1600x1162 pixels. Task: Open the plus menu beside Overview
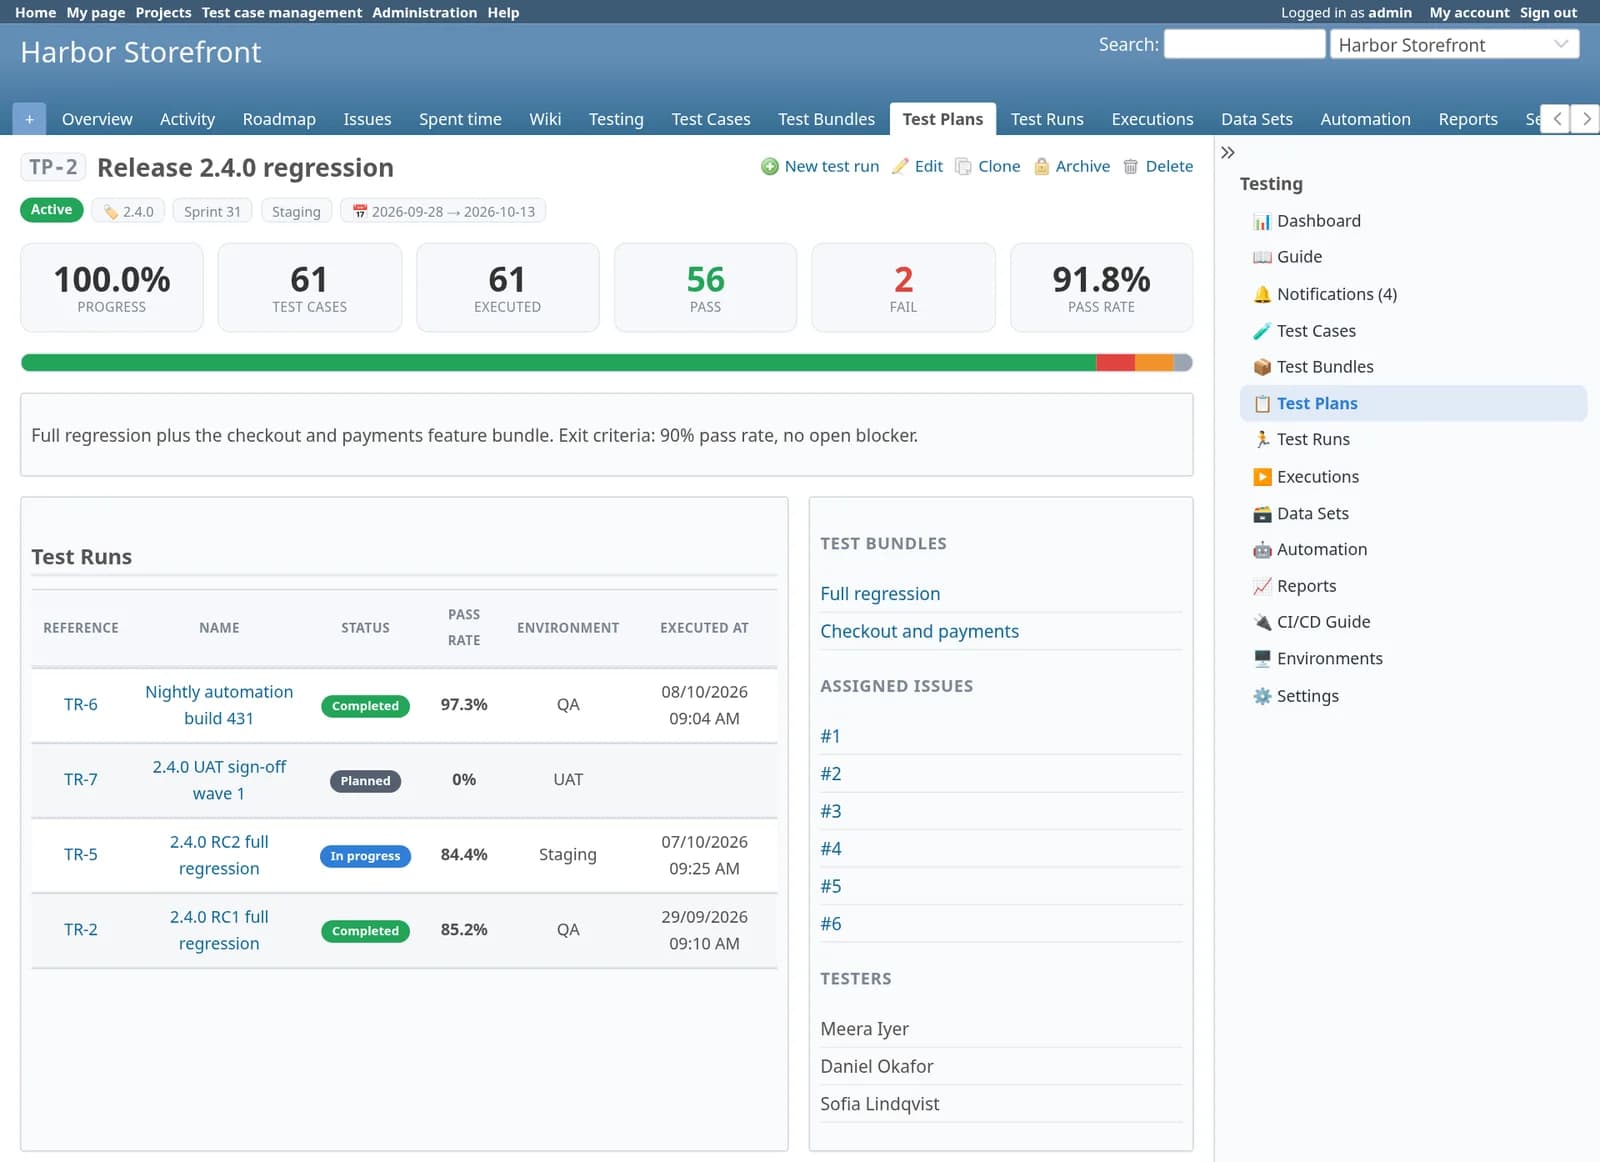[x=29, y=119]
